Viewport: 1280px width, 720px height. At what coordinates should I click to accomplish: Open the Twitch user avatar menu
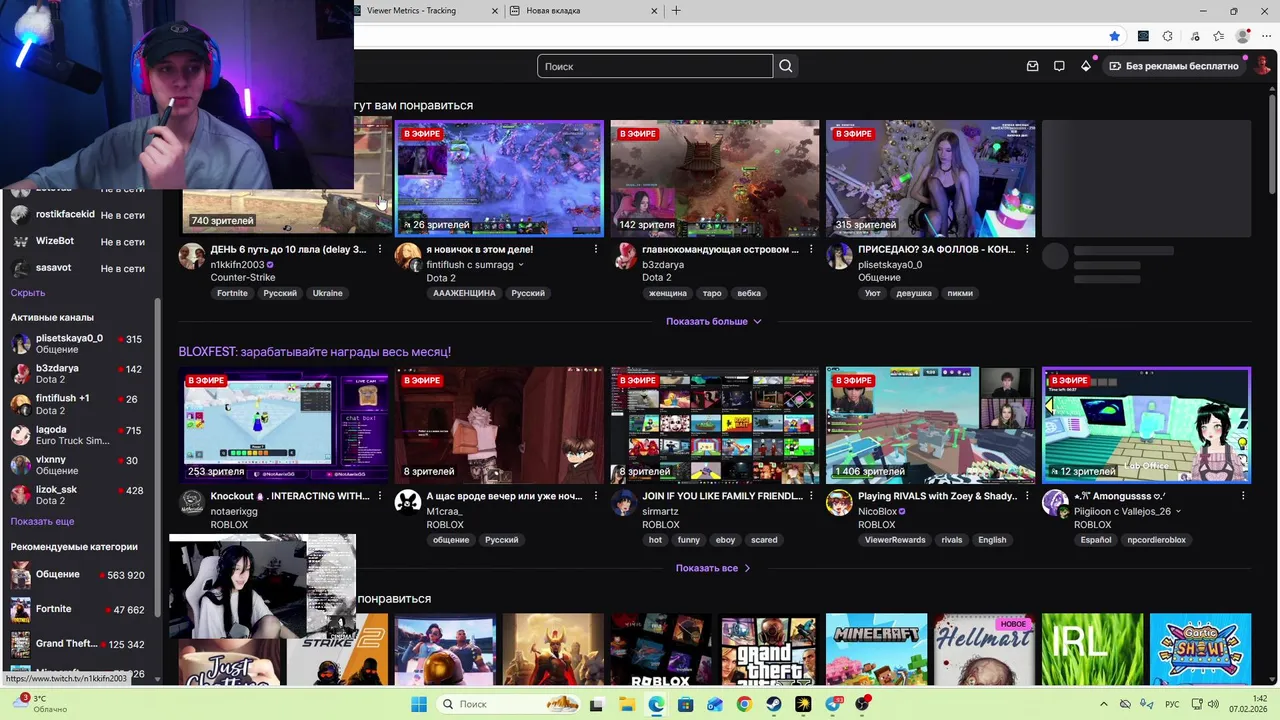(1260, 66)
